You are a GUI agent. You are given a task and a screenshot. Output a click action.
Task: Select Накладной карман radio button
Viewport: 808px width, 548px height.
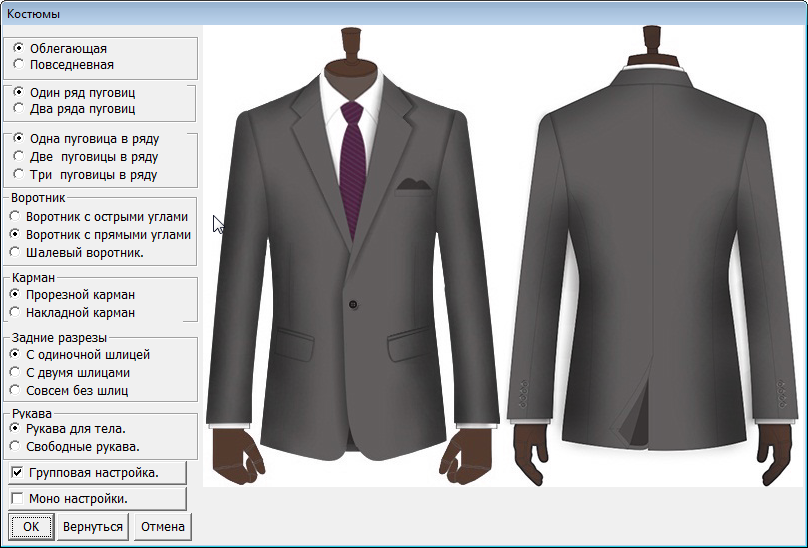coord(15,313)
